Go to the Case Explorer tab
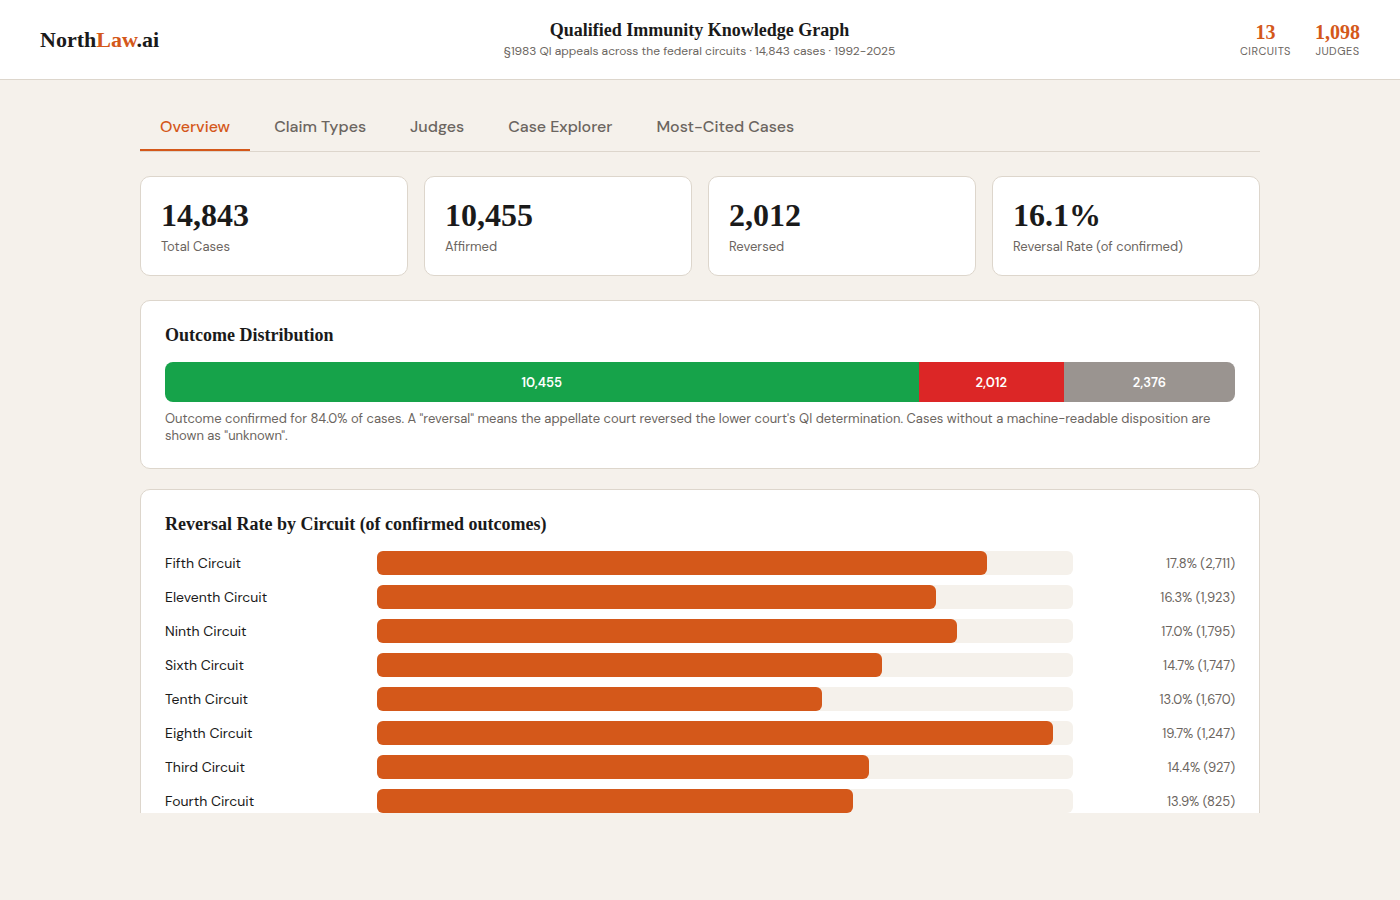1400x900 pixels. [560, 127]
